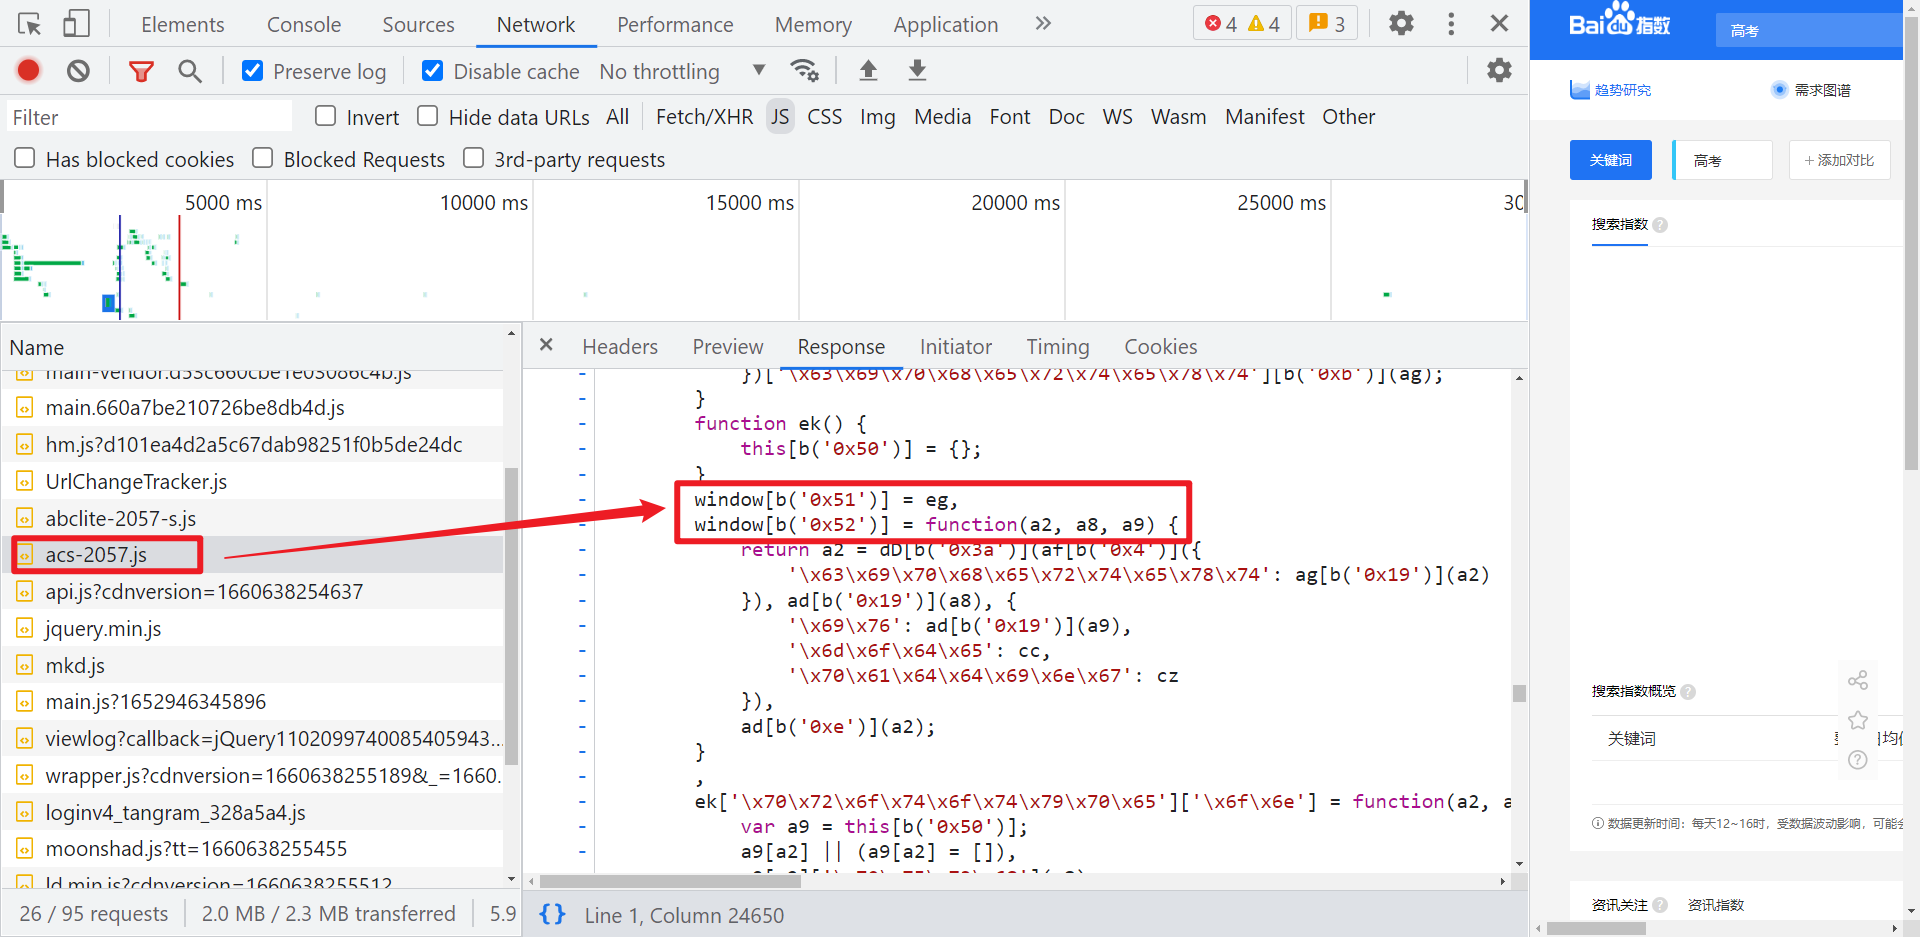Open DevTools settings gear
The height and width of the screenshot is (937, 1920).
point(1400,23)
